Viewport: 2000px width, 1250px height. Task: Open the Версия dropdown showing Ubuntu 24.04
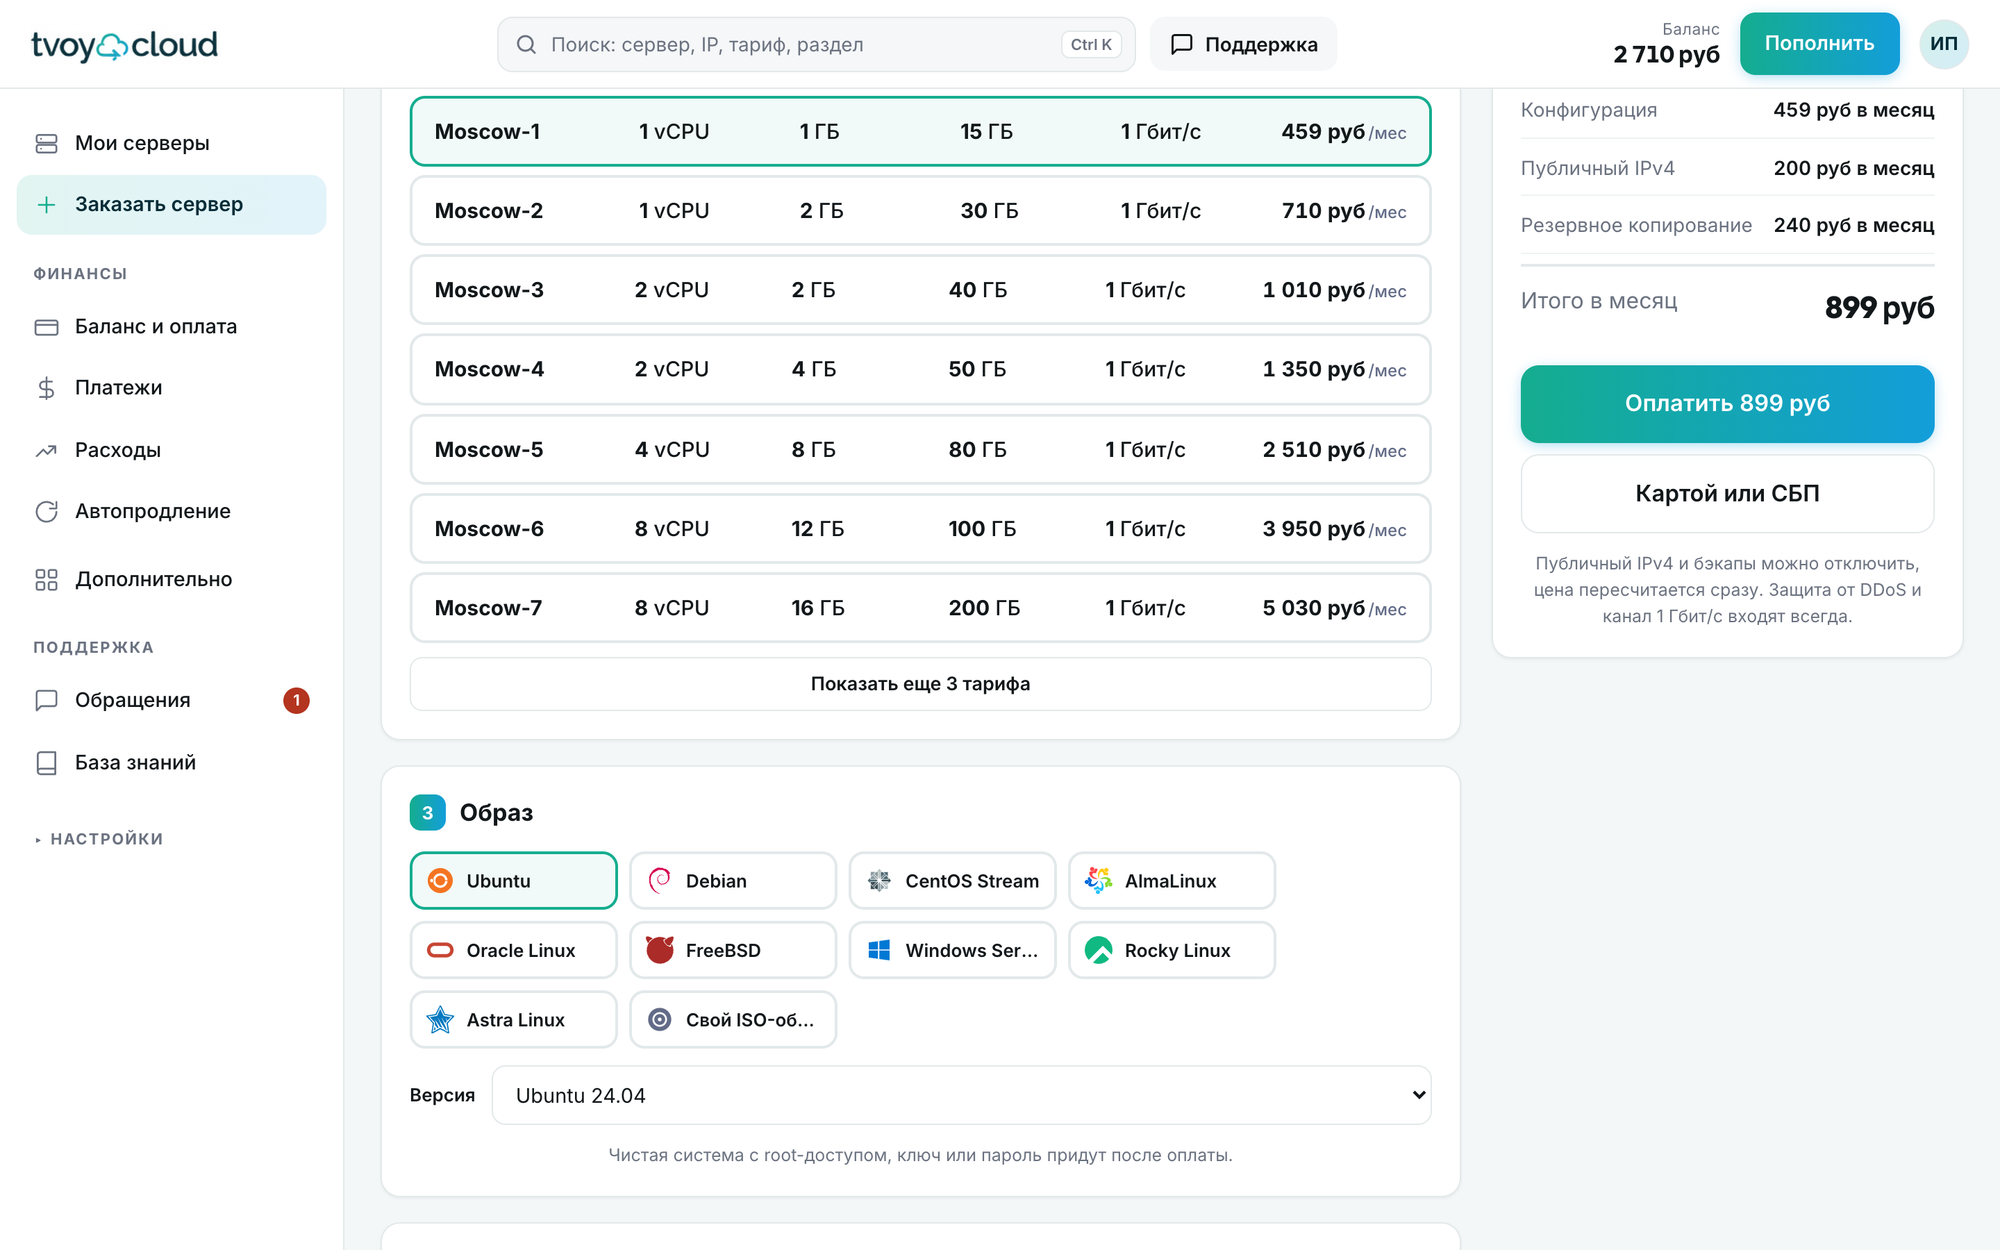point(961,1095)
